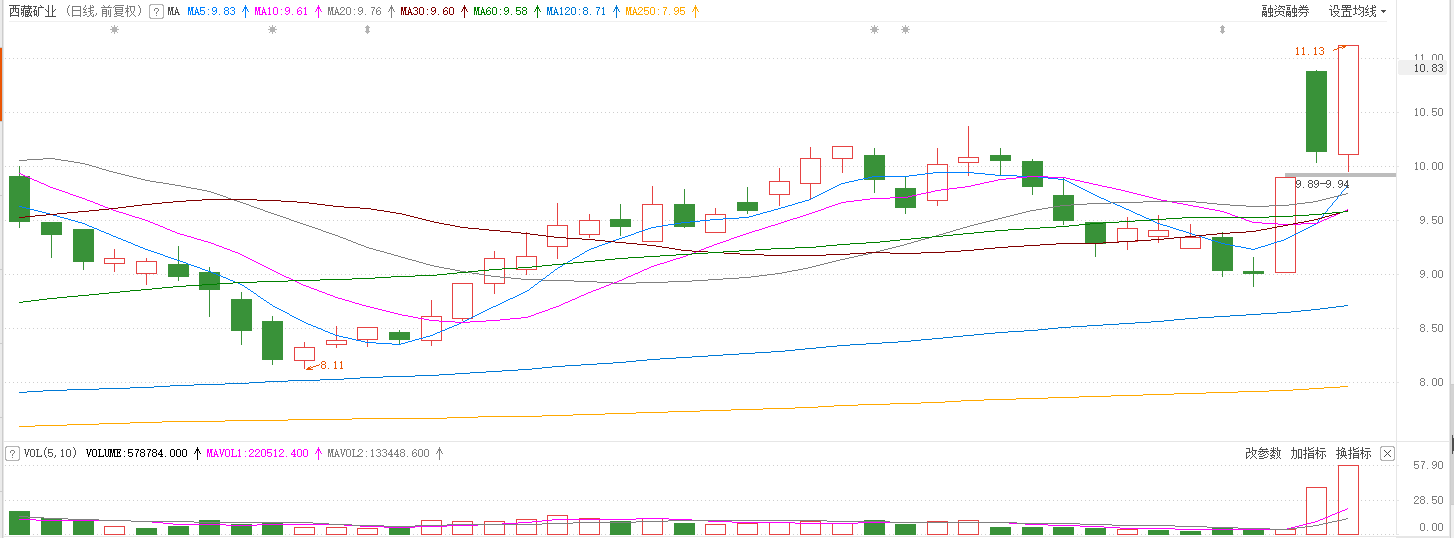
Task: Click the orange up arrow after MA250:7.95
Action: click(x=695, y=11)
